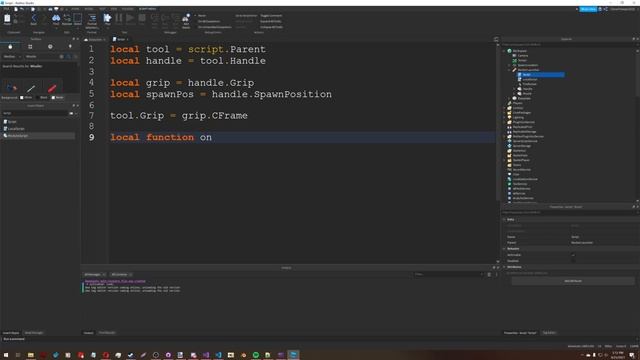Click the Replace tool icon

coord(67,18)
